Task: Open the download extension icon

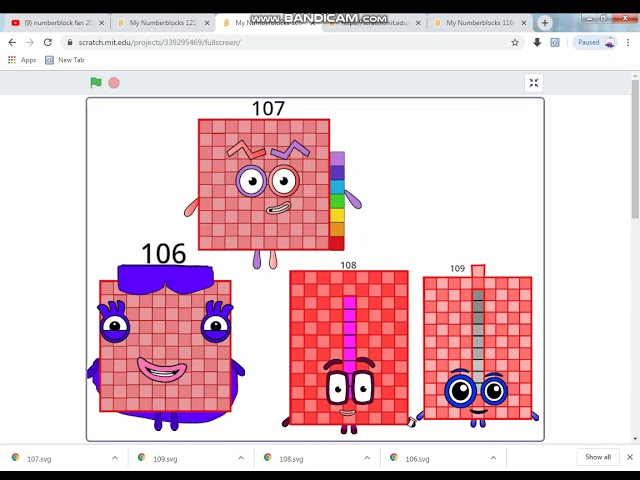Action: point(537,42)
